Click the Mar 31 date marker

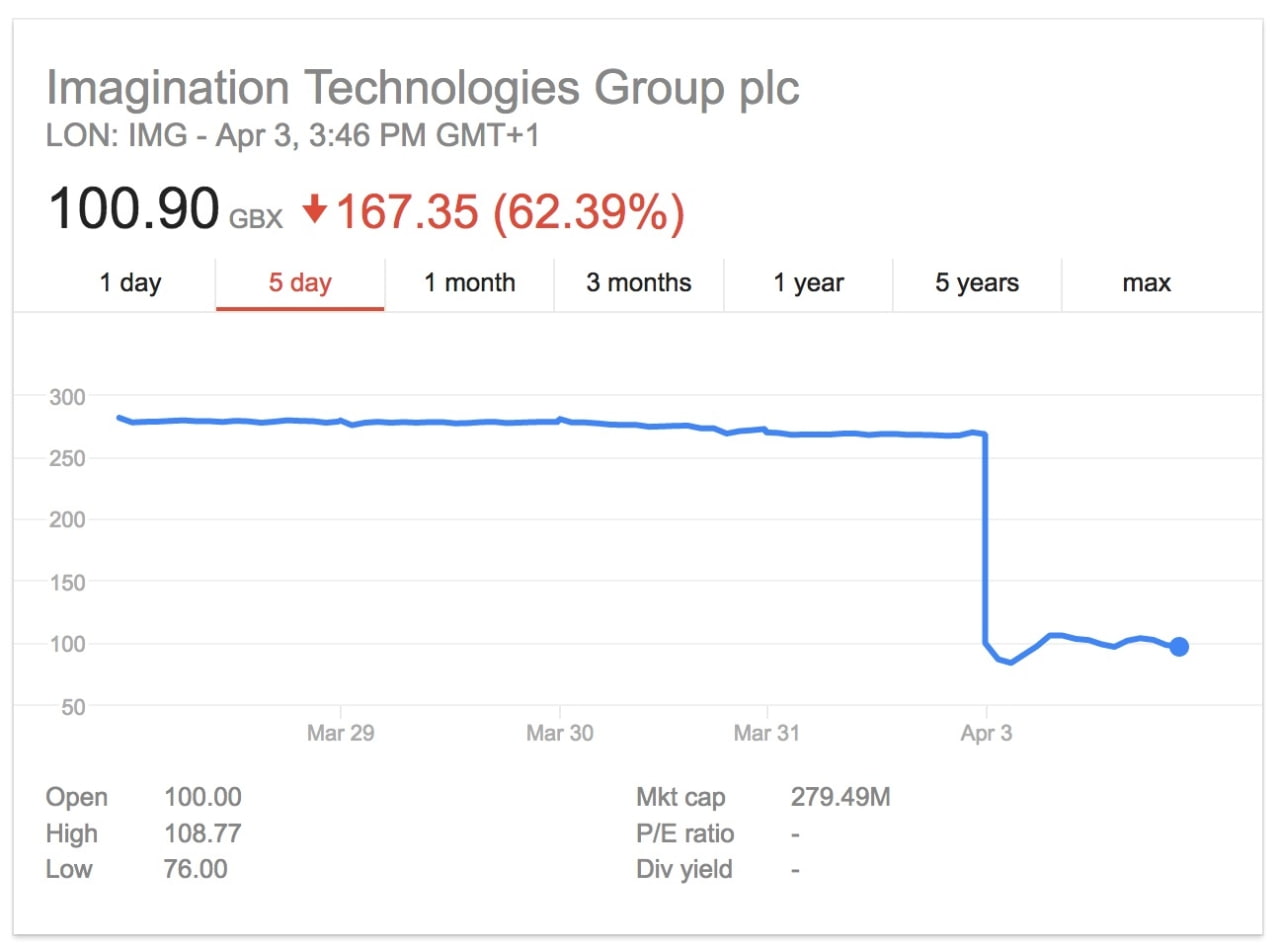click(766, 733)
